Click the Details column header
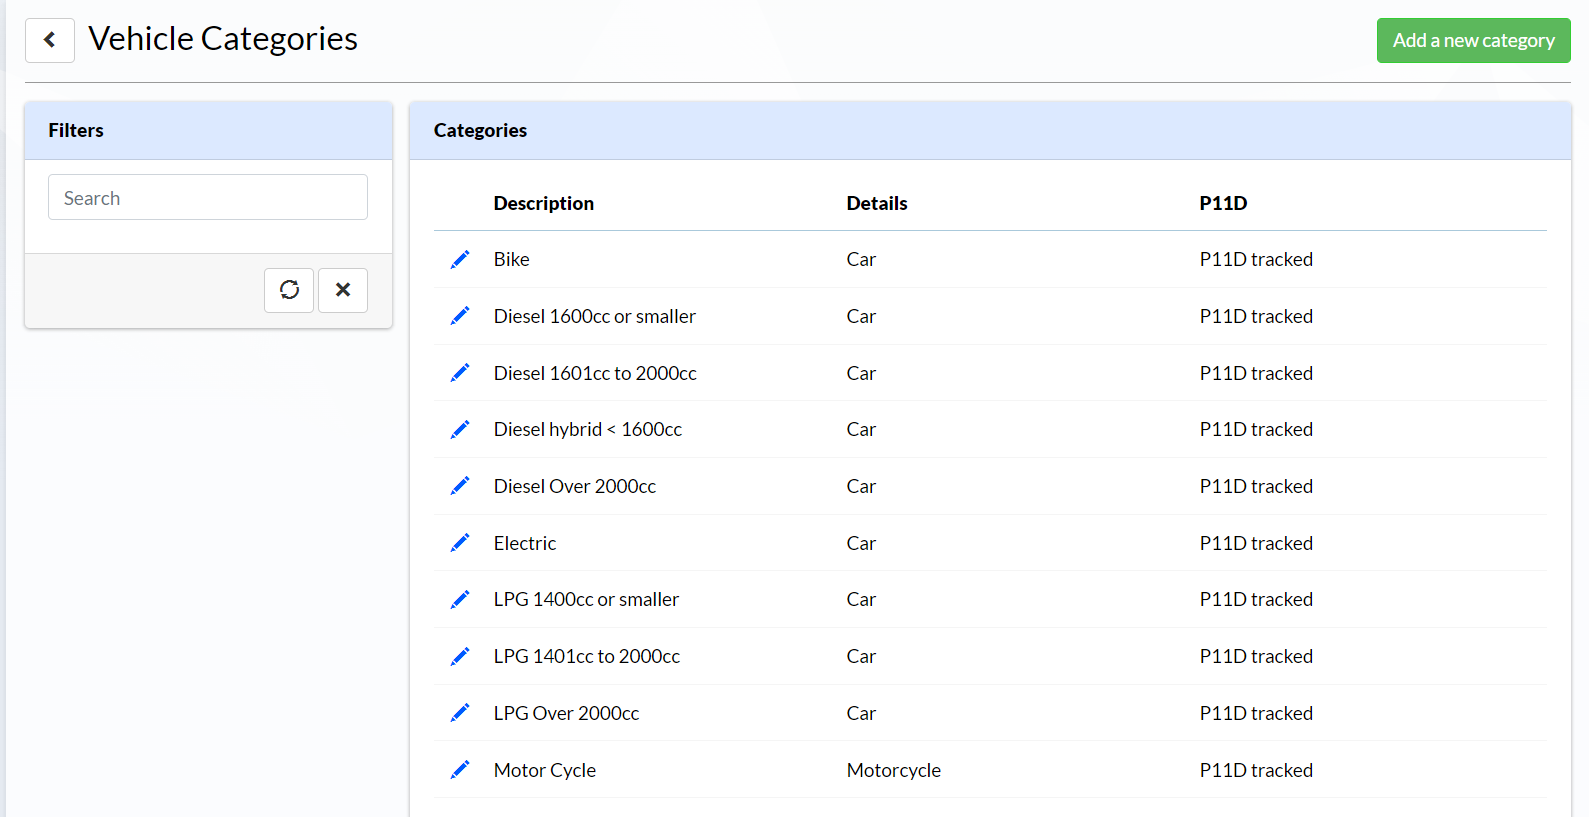1589x817 pixels. (877, 203)
